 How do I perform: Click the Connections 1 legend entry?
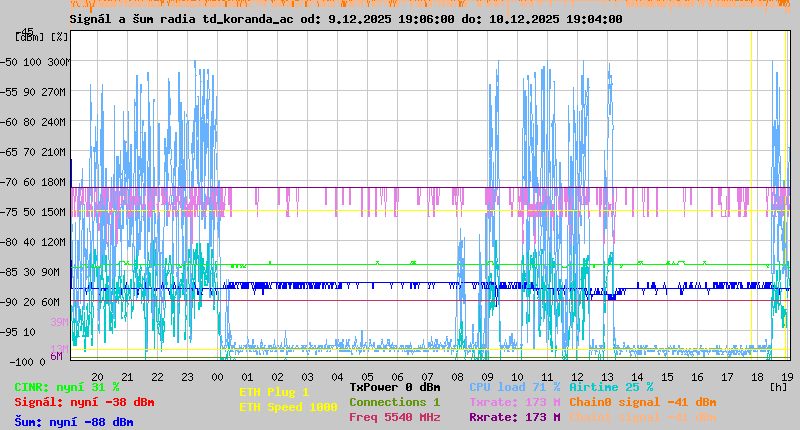[x=395, y=402]
